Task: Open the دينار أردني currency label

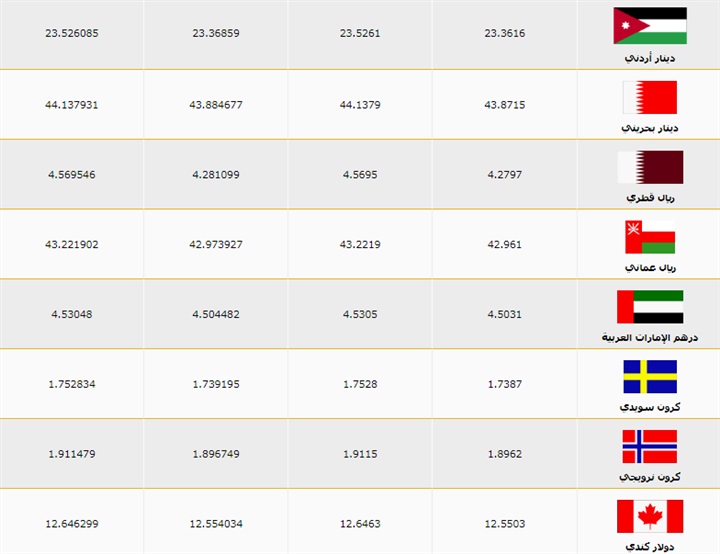Action: point(650,59)
